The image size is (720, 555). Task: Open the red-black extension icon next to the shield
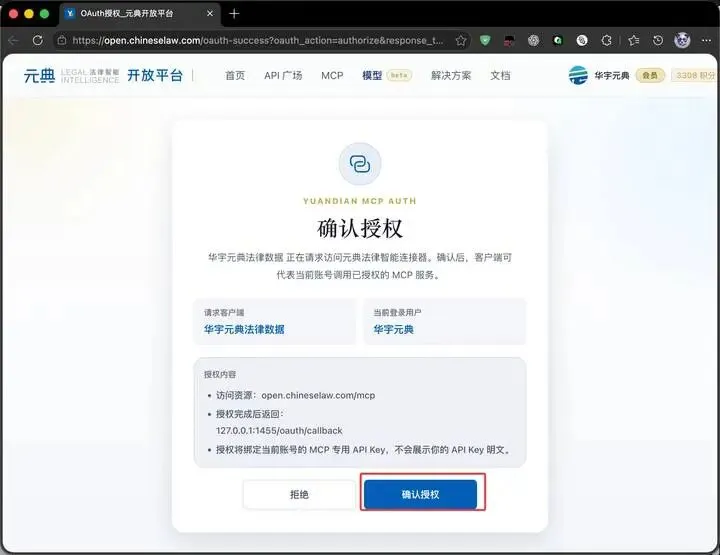click(509, 41)
